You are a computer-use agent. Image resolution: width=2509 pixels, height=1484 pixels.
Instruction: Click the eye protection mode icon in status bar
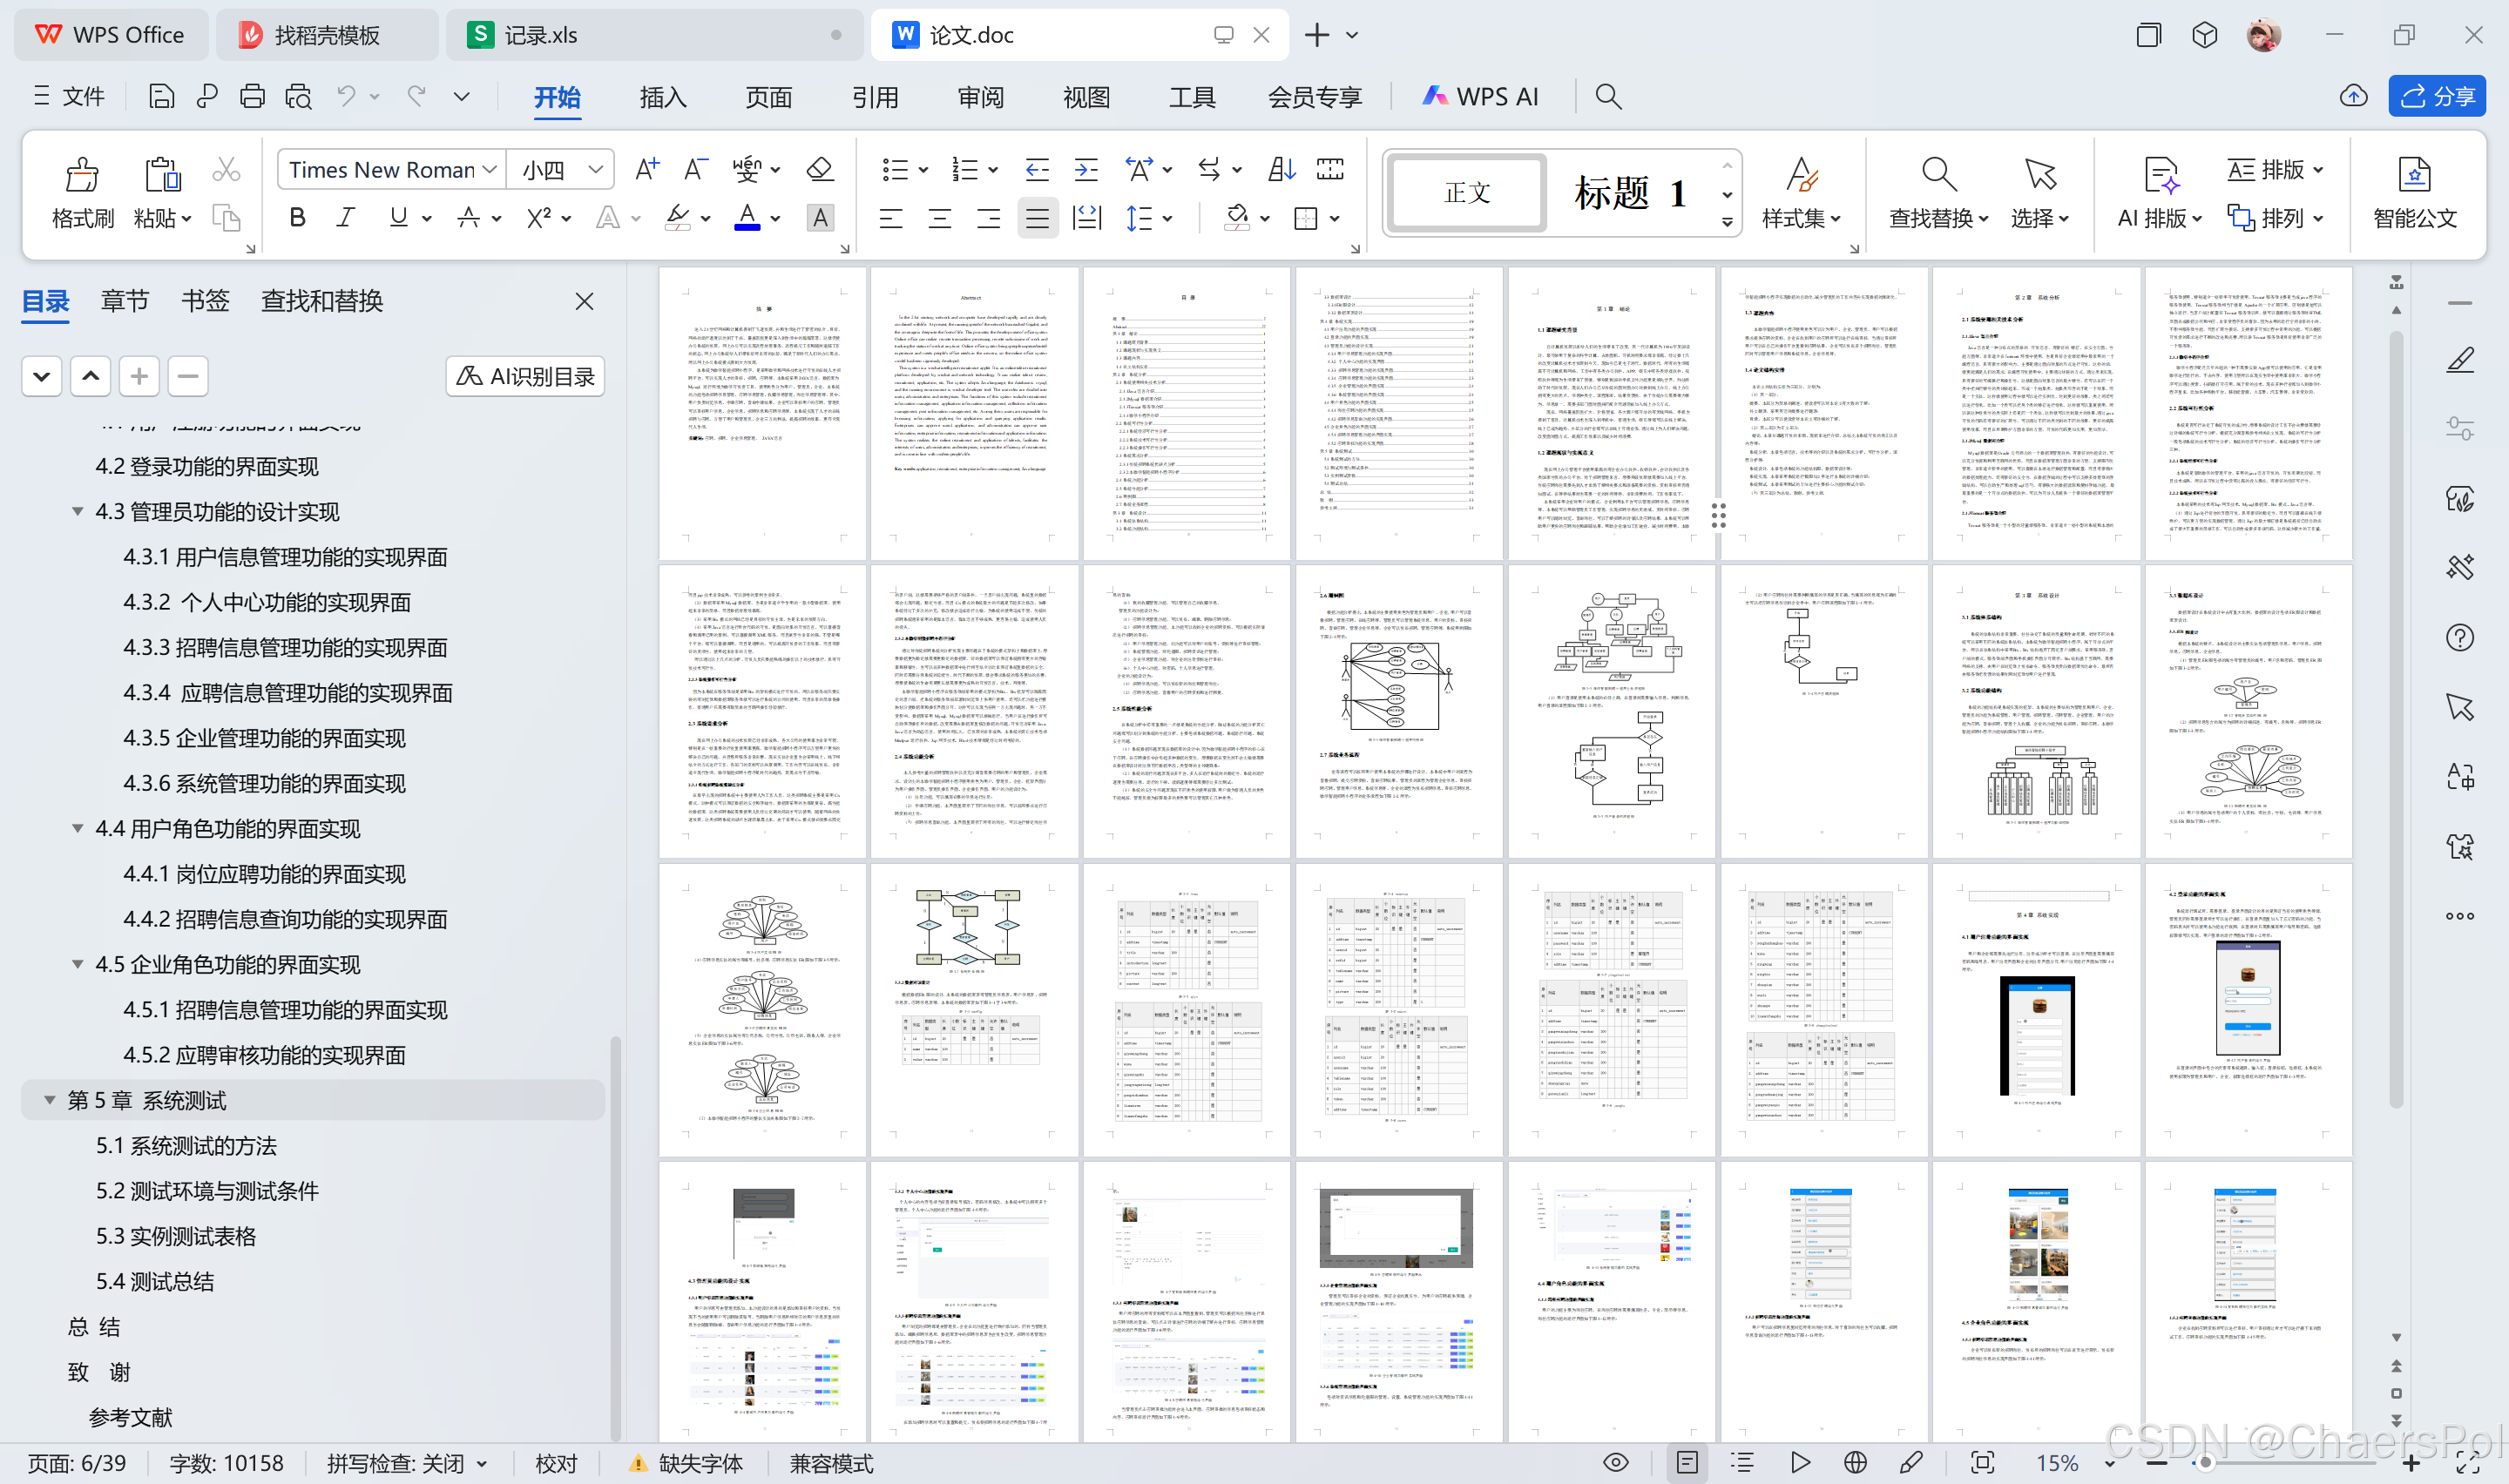(x=1615, y=1462)
